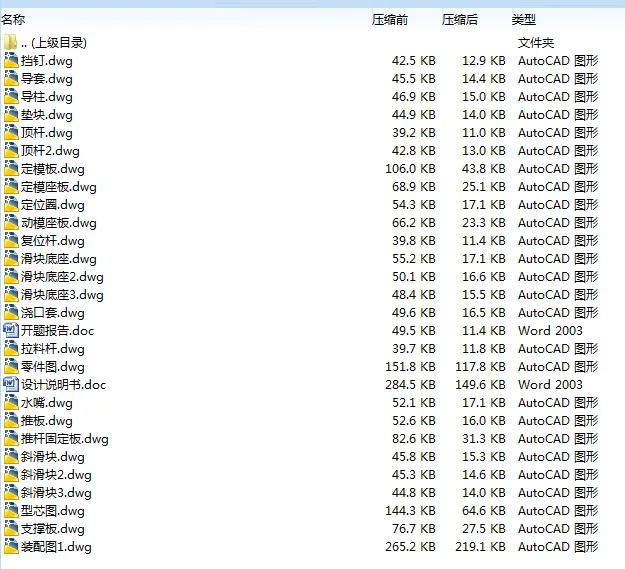Select the 挡钉.dwg file icon

pyautogui.click(x=11, y=60)
